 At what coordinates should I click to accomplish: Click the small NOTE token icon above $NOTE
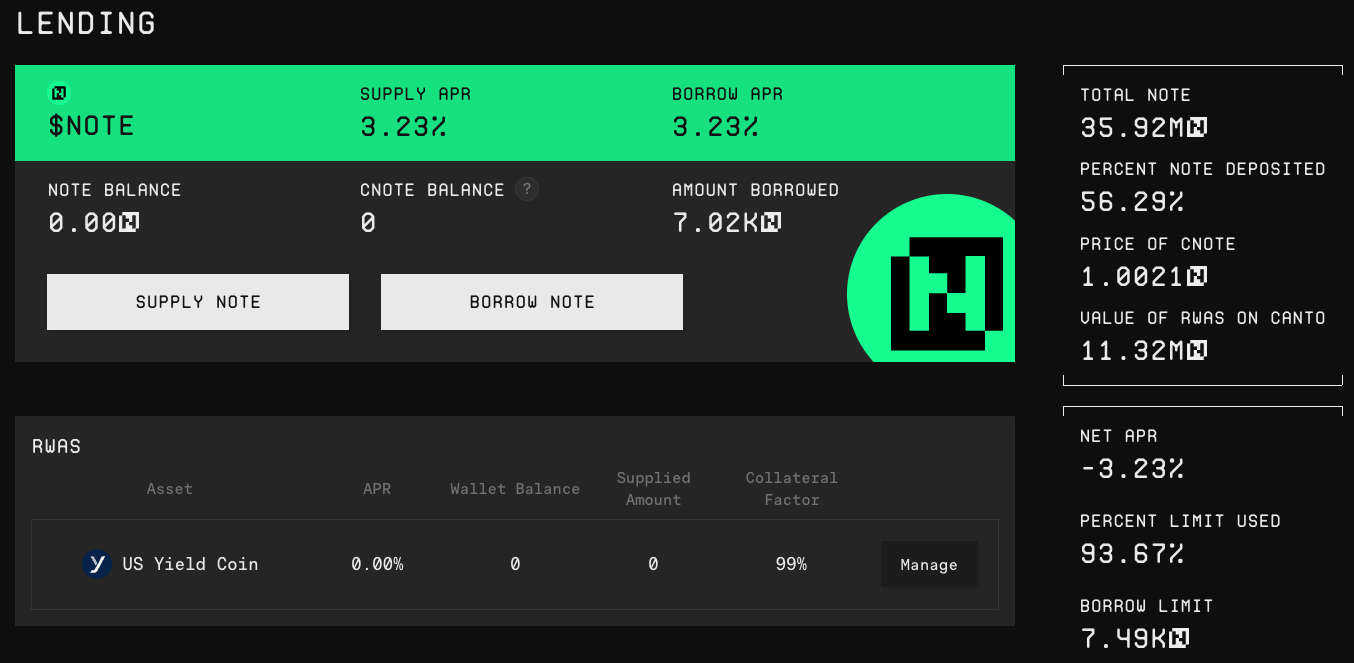coord(59,93)
